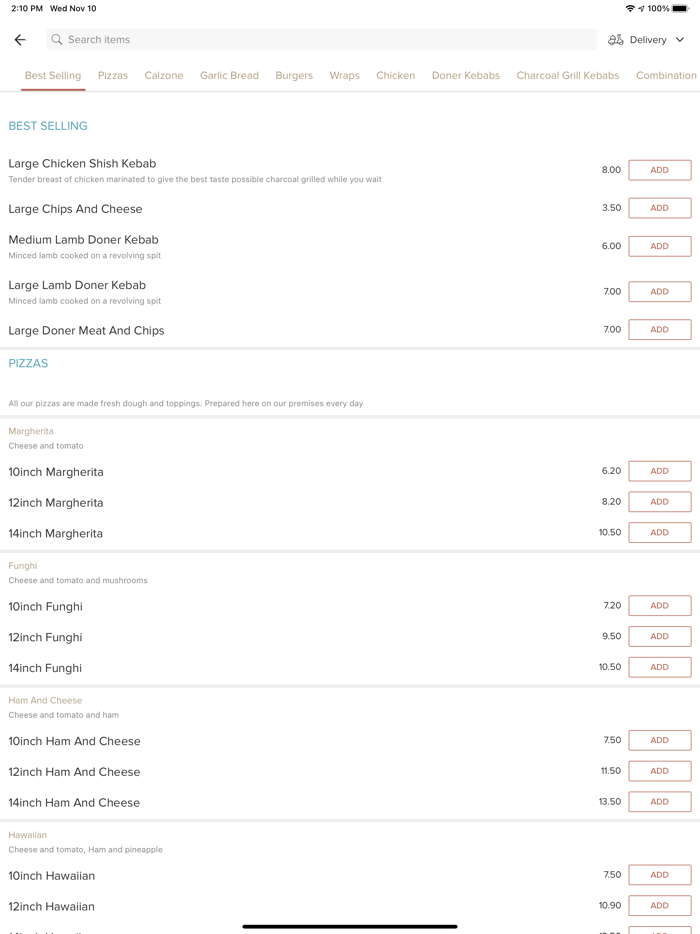The image size is (700, 934).
Task: Tap the battery icon in status bar
Action: click(680, 8)
